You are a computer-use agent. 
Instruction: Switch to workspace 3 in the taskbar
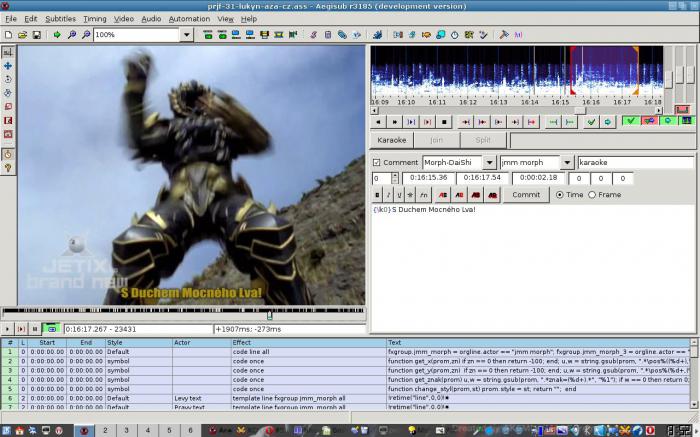click(126, 431)
